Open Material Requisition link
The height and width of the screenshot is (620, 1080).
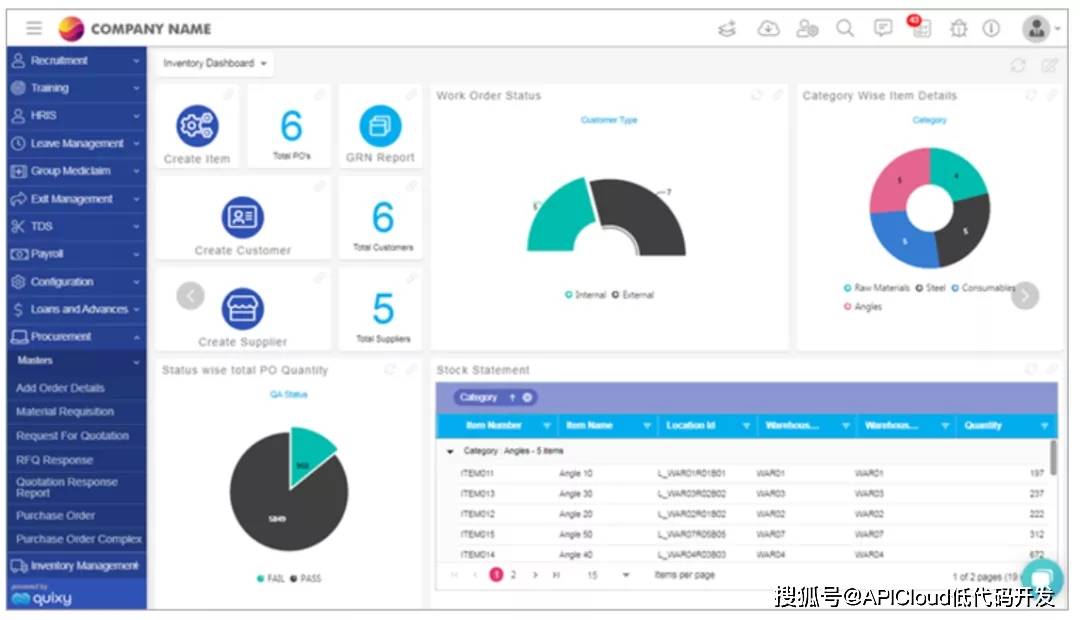[x=65, y=412]
